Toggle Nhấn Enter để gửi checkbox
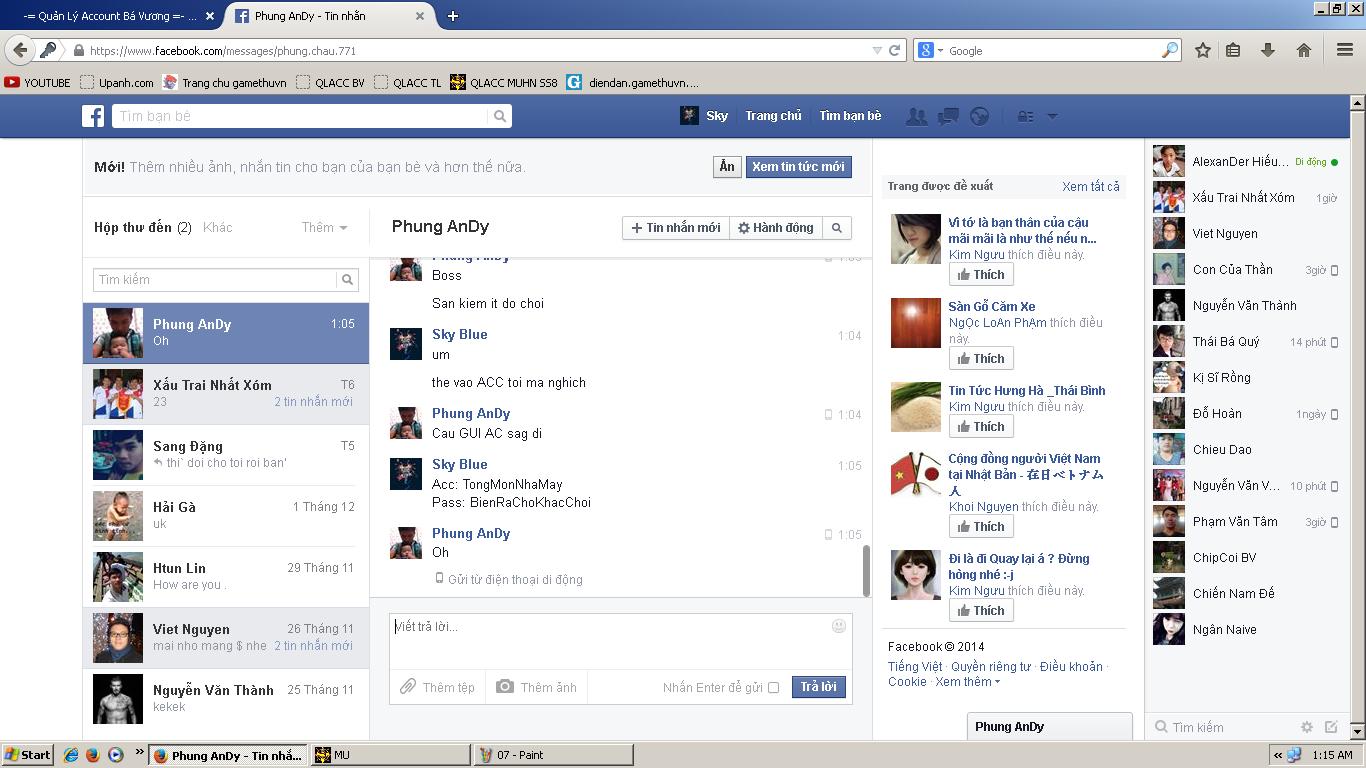This screenshot has height=768, width=1366. [x=773, y=687]
